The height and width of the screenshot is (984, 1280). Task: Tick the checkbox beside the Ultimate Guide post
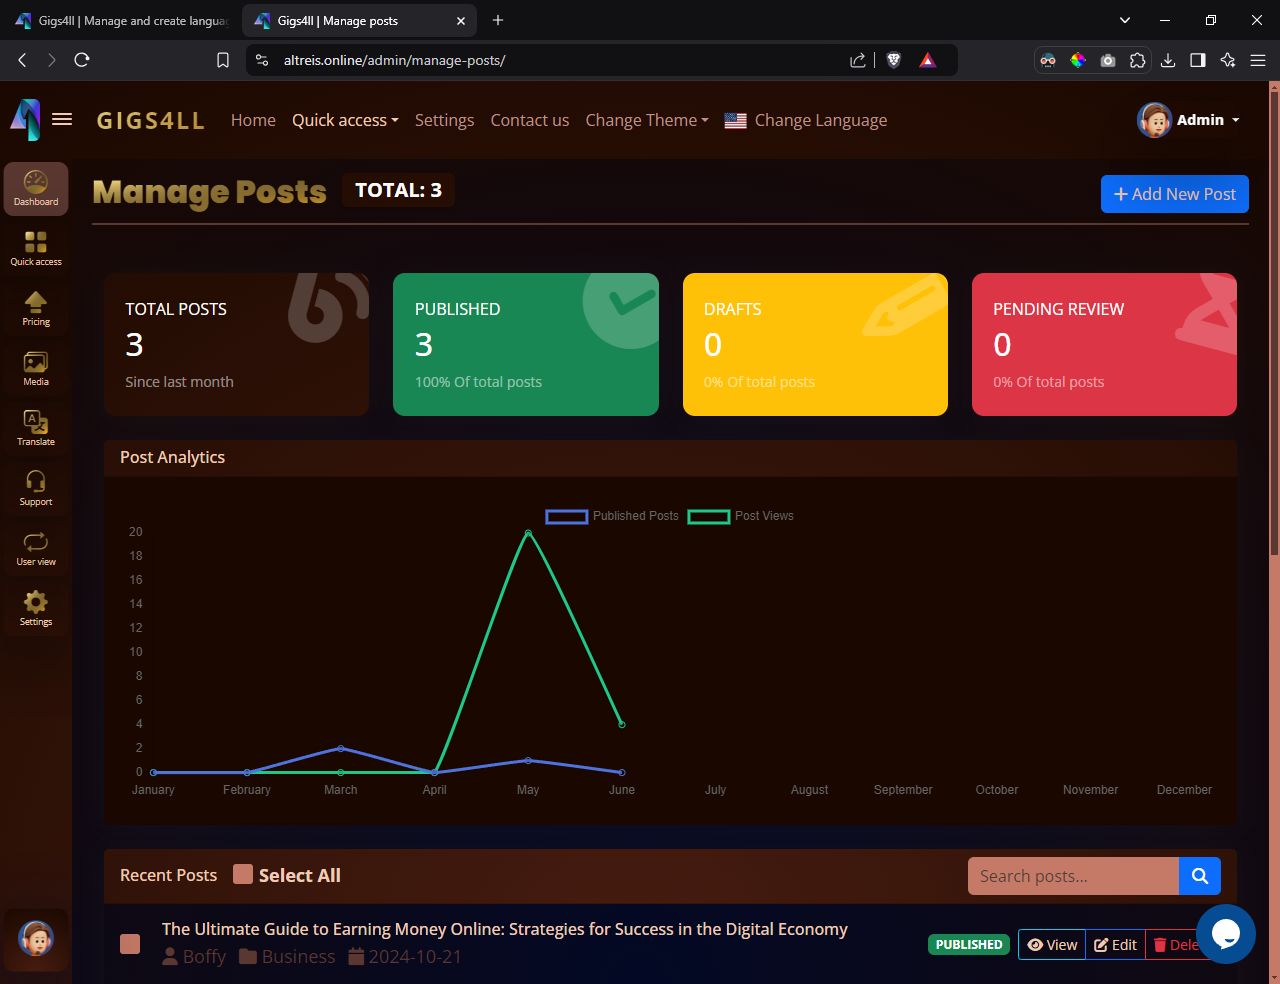[130, 944]
